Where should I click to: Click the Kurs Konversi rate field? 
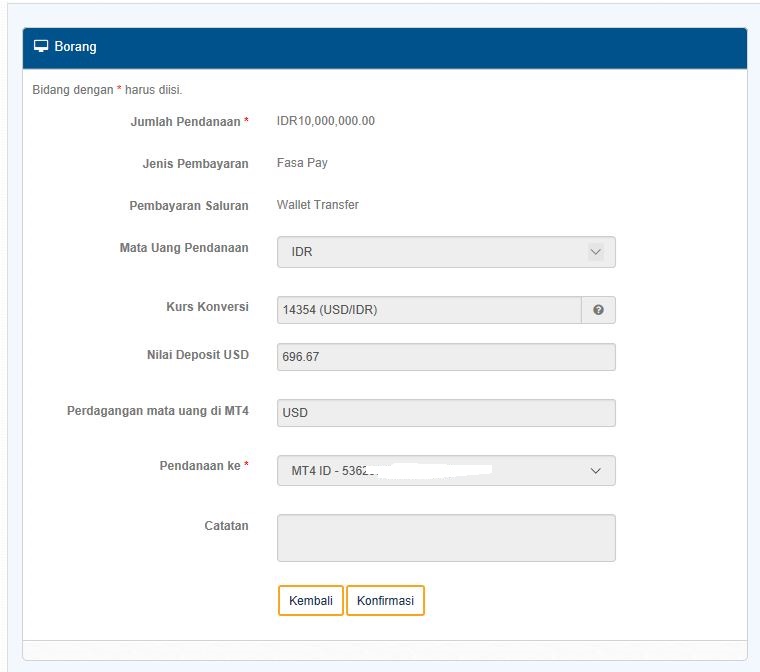pos(428,310)
